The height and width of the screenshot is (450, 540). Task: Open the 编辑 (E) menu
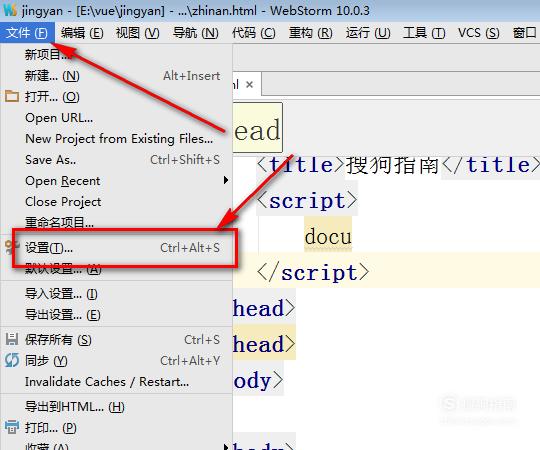pos(82,33)
